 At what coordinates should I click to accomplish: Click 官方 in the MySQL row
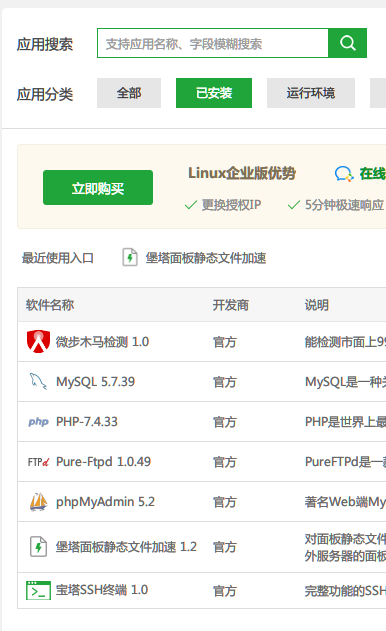[225, 382]
